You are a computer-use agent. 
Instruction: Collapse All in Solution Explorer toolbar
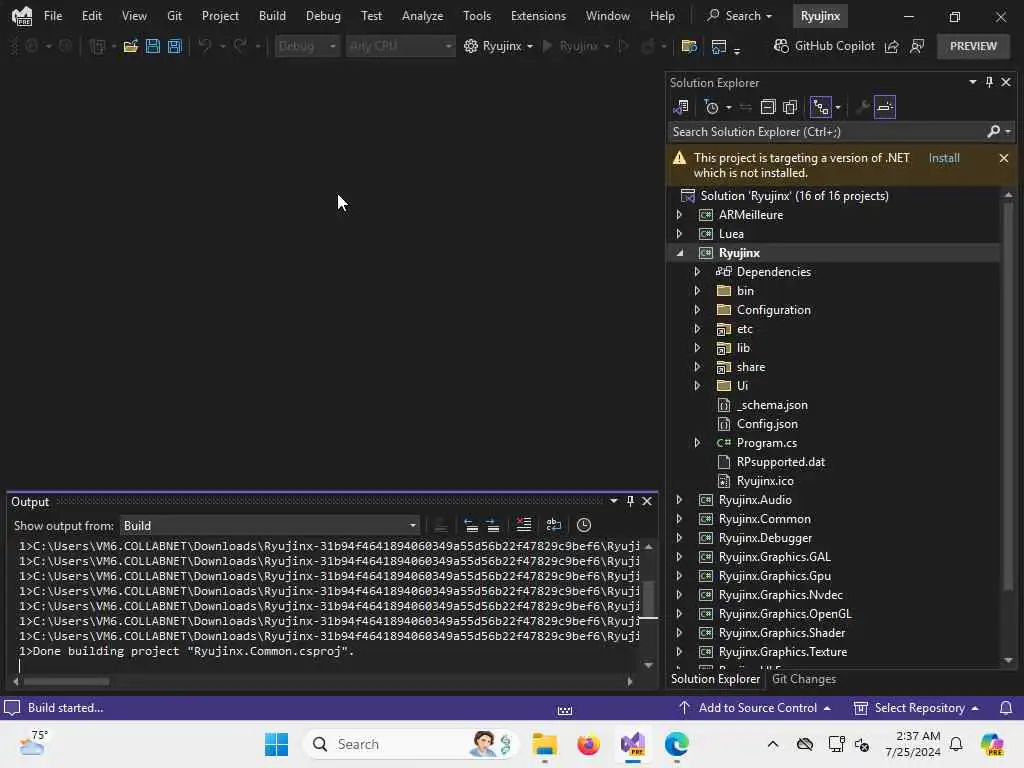pyautogui.click(x=768, y=107)
